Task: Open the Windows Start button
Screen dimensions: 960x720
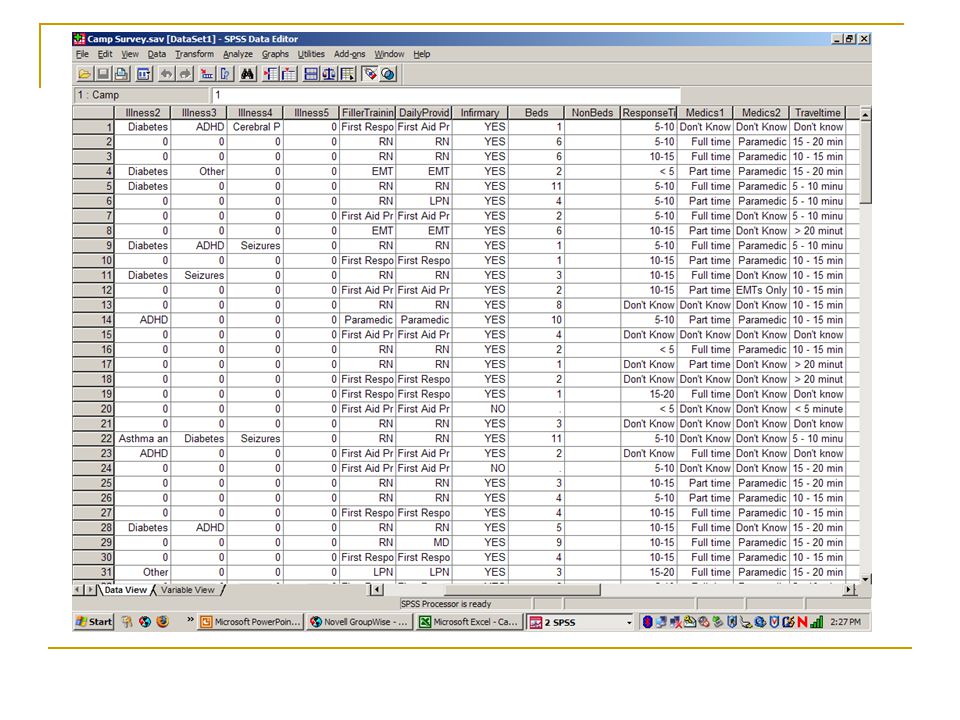Action: coord(94,621)
